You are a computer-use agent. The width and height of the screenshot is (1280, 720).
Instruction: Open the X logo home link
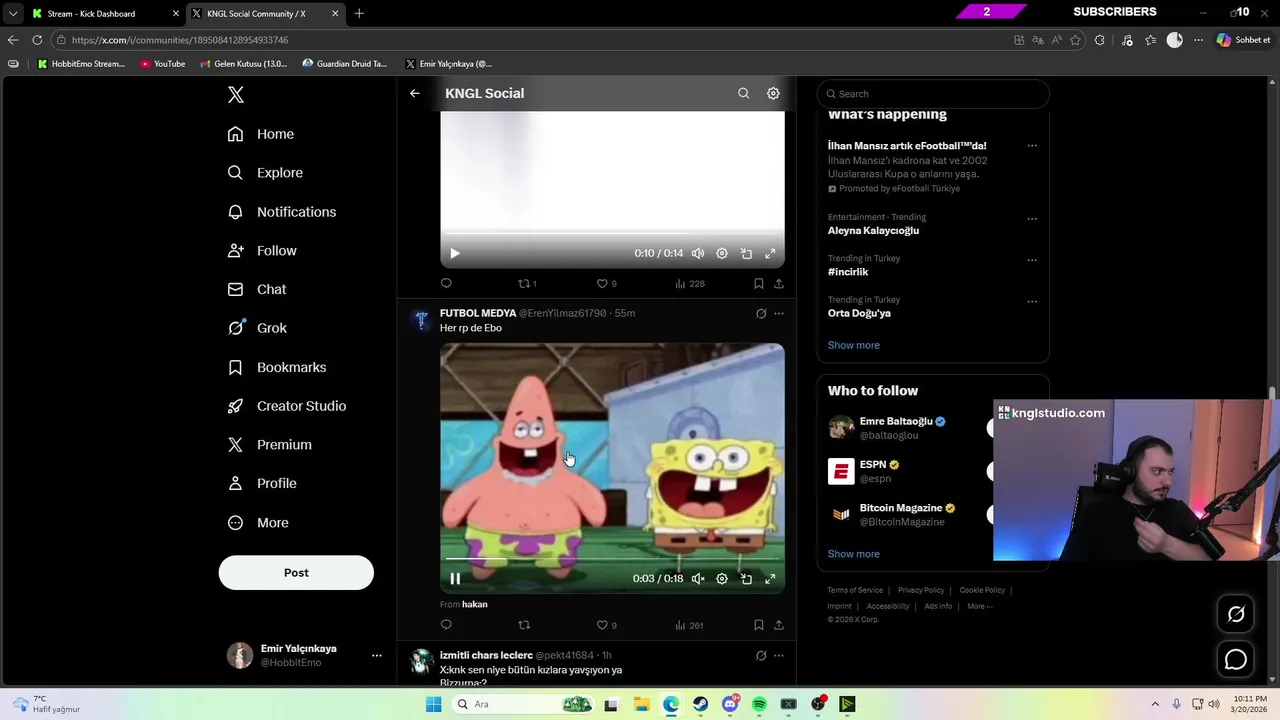click(236, 95)
